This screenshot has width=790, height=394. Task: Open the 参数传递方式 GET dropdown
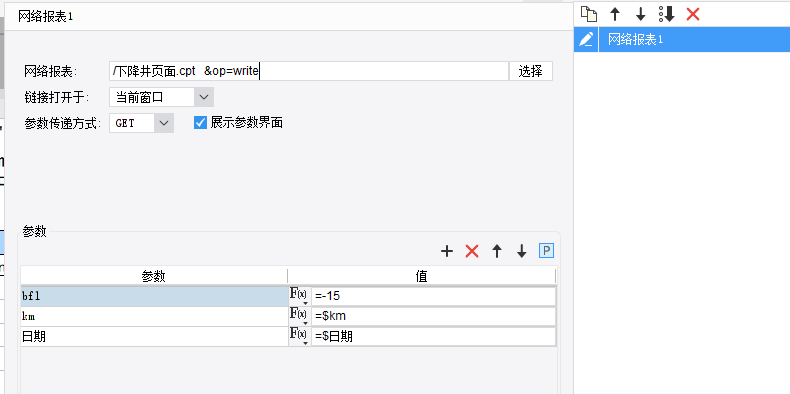142,122
